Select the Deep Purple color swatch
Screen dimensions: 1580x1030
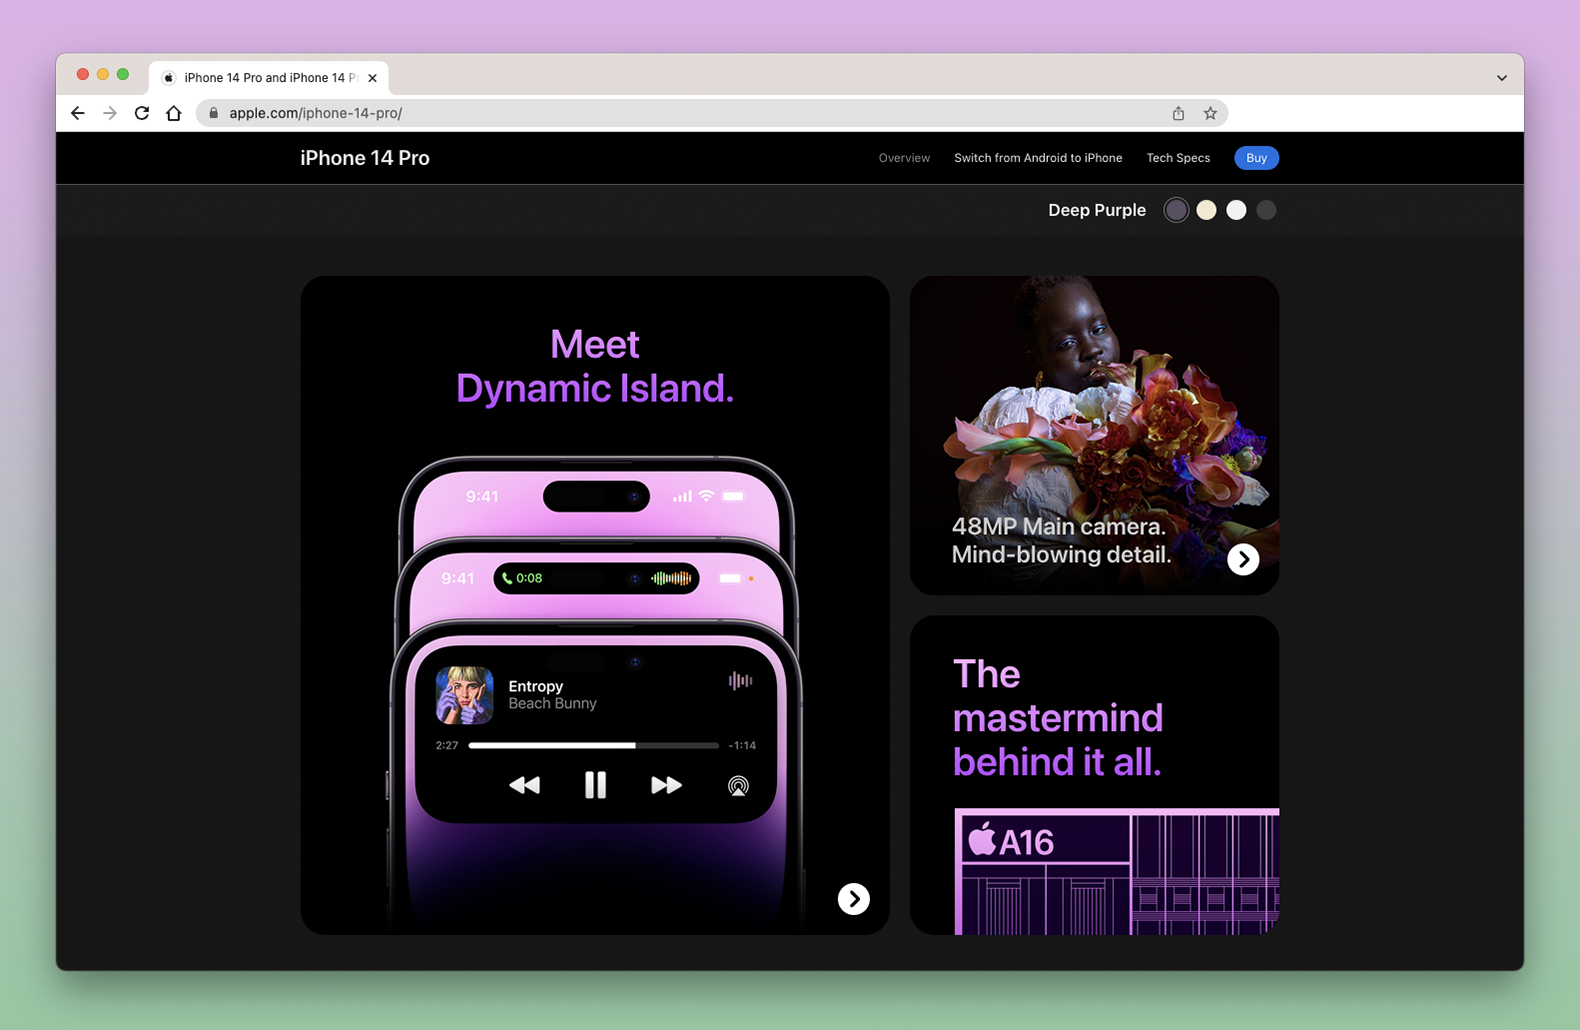1176,210
